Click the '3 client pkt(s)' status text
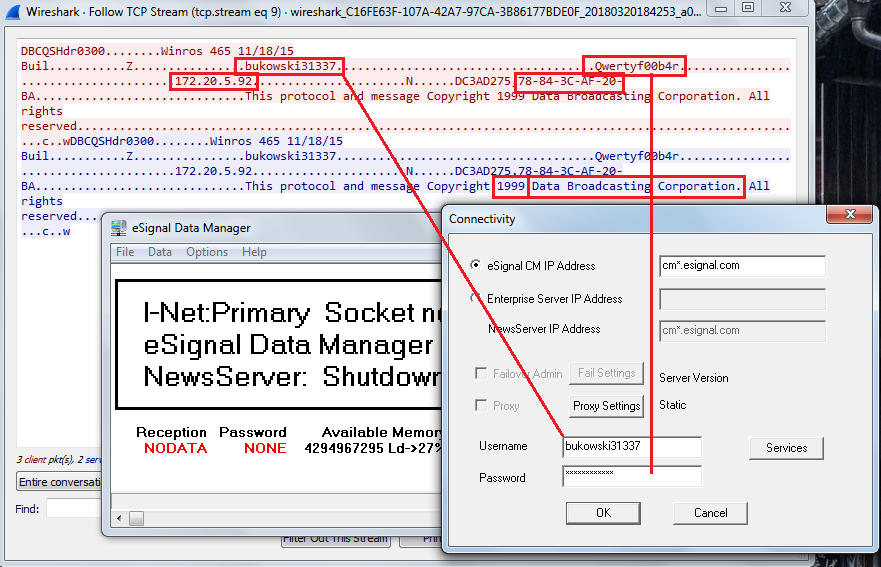Viewport: 881px width, 567px height. tap(46, 460)
